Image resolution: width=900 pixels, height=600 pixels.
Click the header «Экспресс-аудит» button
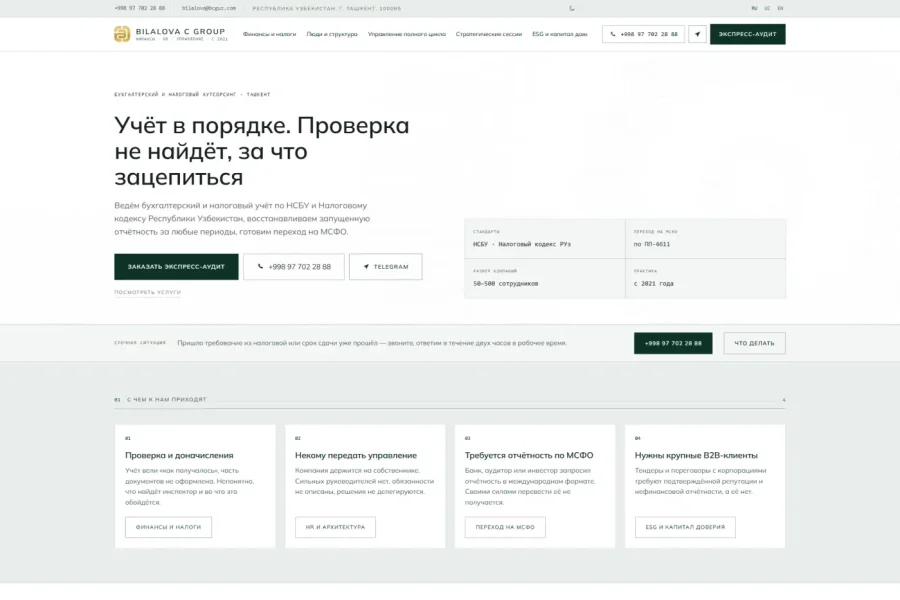point(747,34)
